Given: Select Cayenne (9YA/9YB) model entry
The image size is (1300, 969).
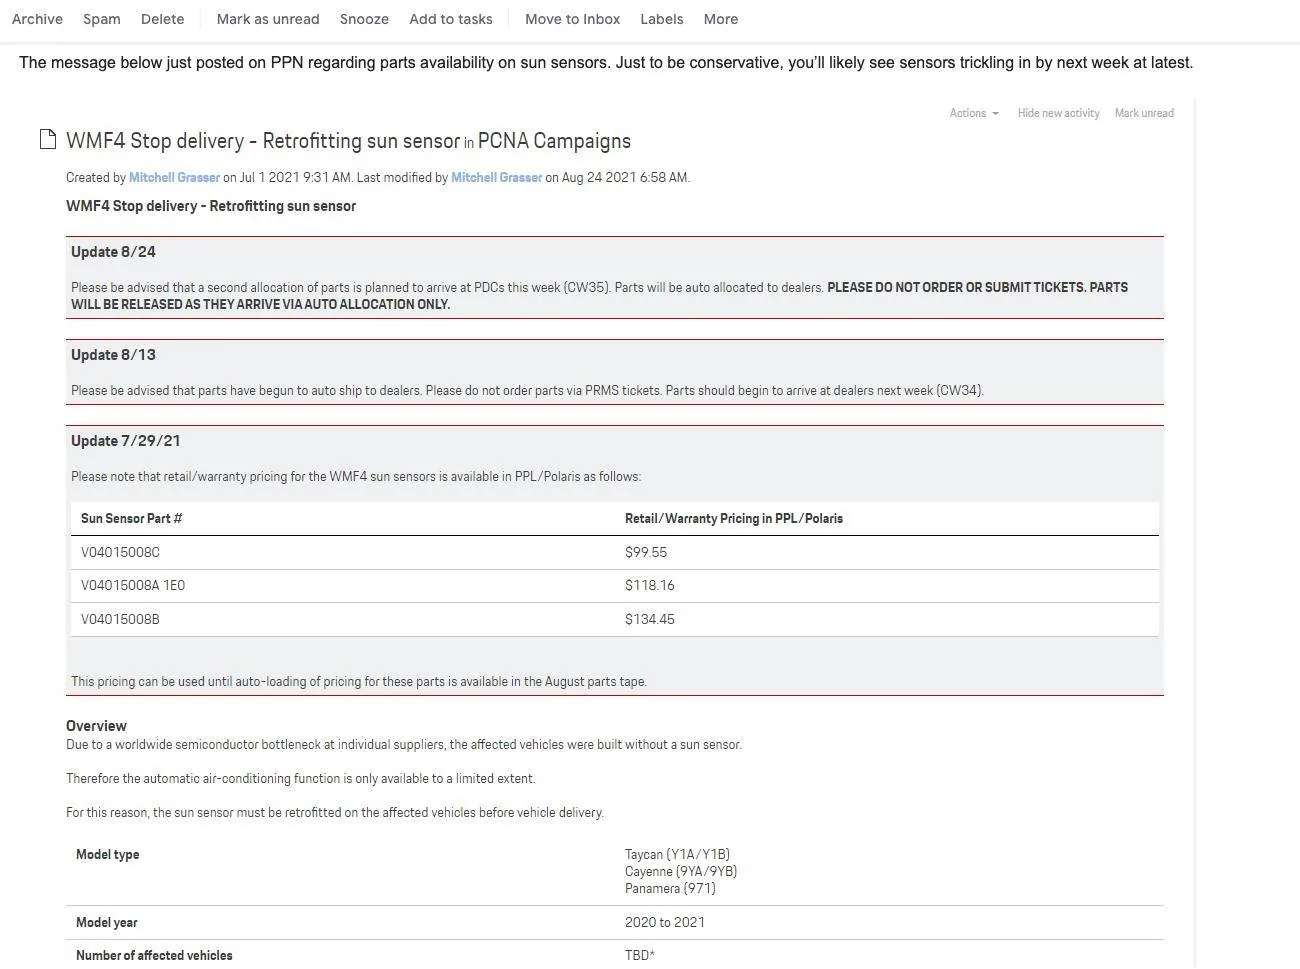Looking at the screenshot, I should tap(681, 872).
